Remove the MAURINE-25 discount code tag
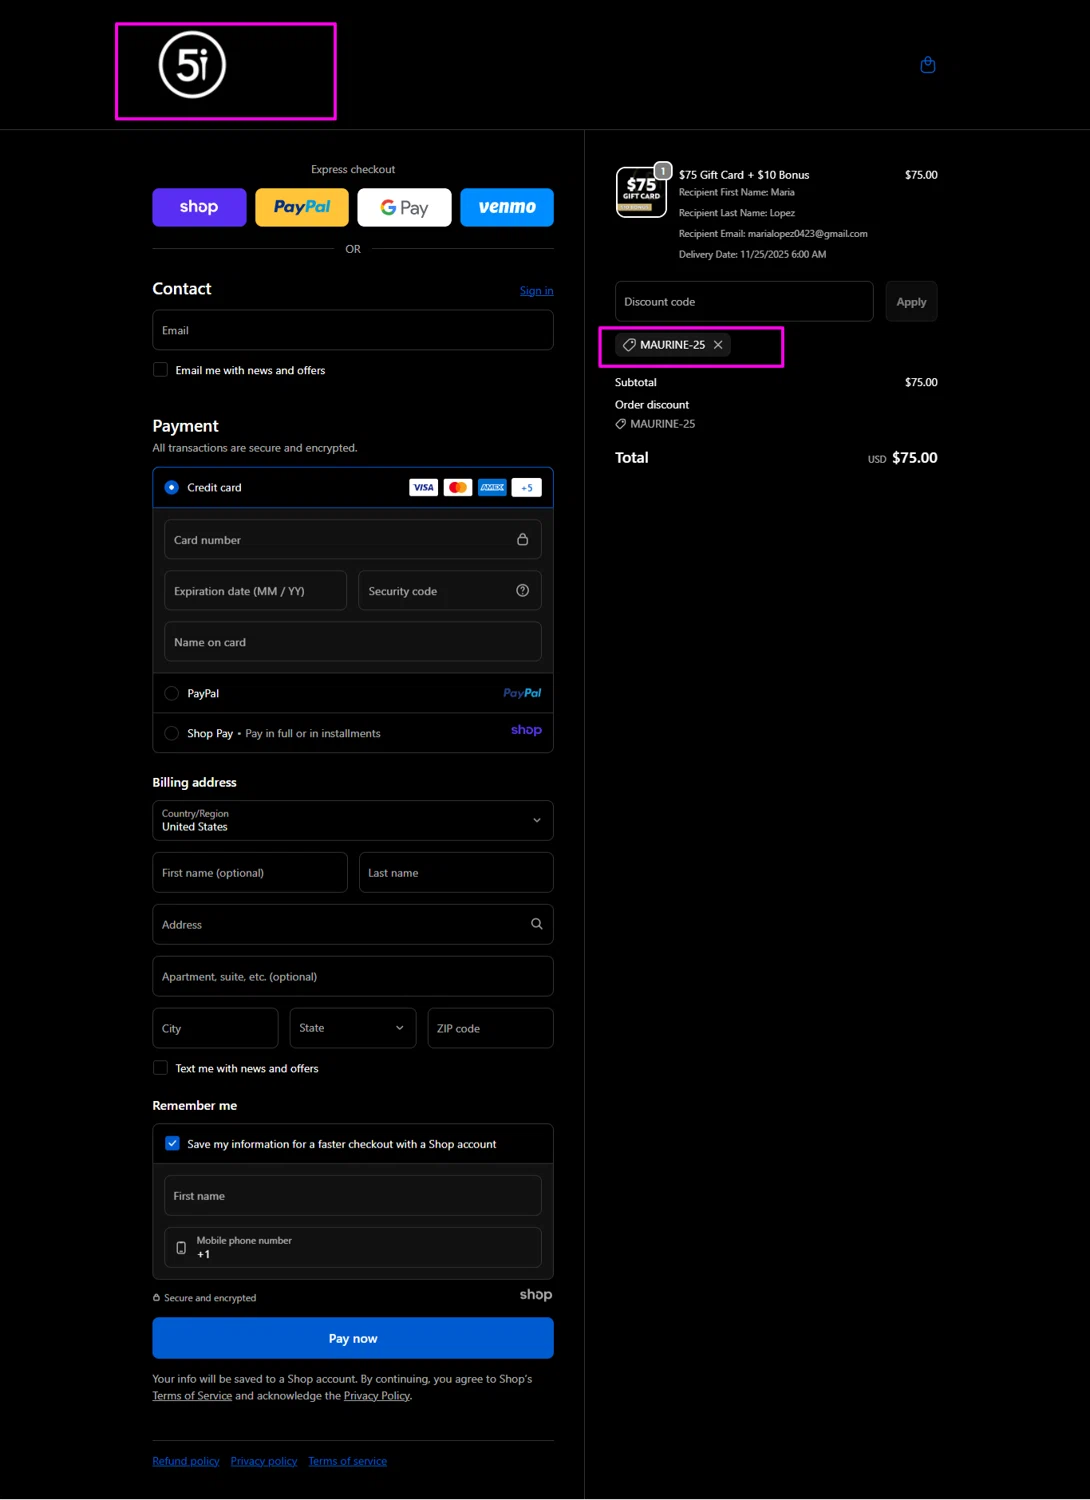This screenshot has width=1090, height=1500. point(718,345)
